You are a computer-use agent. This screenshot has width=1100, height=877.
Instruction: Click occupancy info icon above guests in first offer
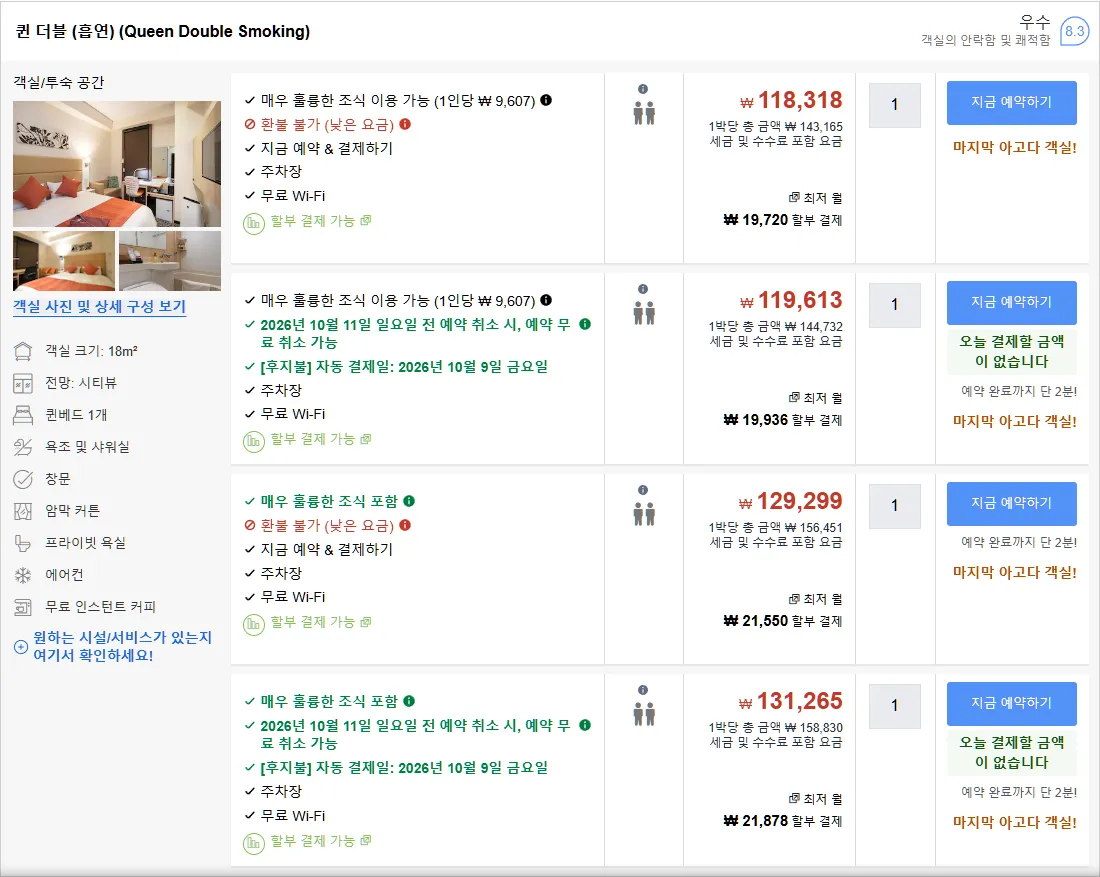643,89
